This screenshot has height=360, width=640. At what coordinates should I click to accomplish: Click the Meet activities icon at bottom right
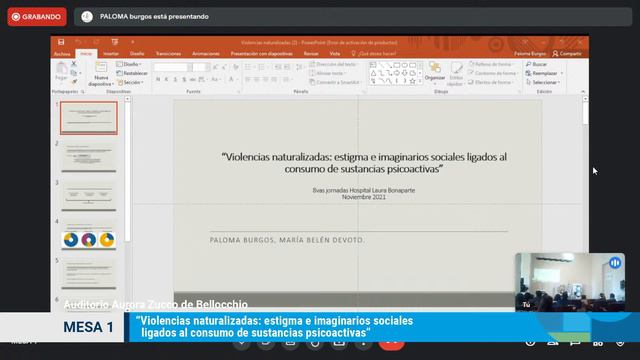tap(598, 343)
